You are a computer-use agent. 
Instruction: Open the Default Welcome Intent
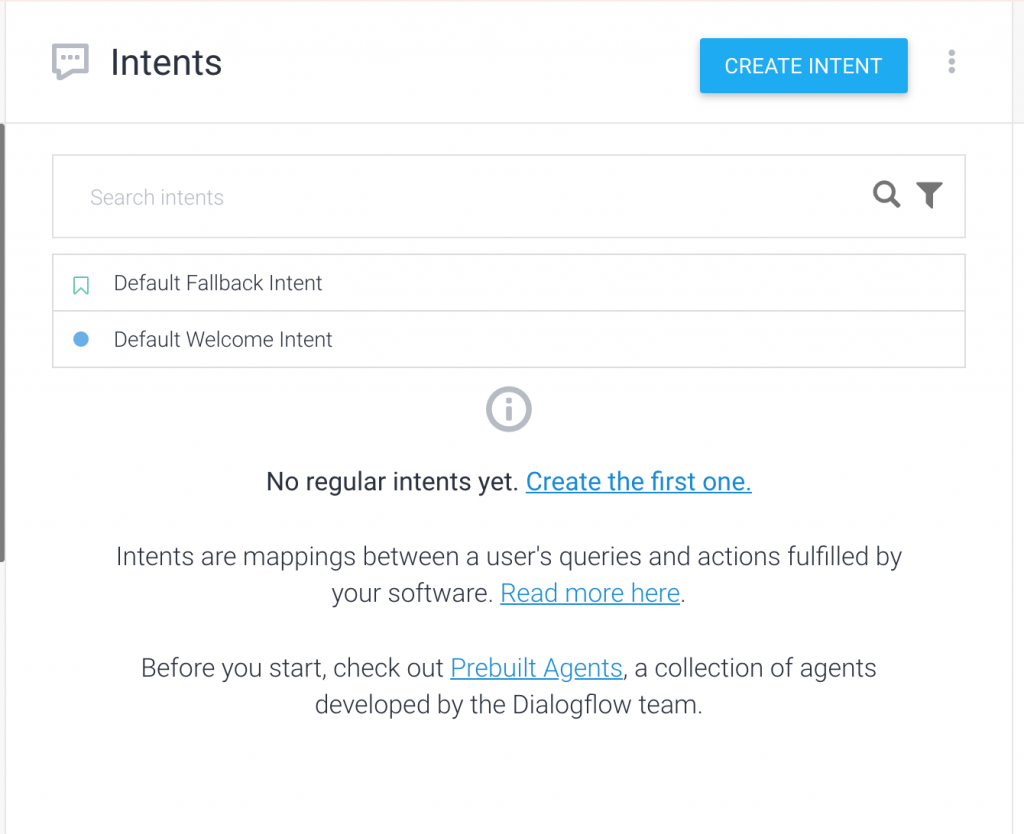[x=223, y=339]
